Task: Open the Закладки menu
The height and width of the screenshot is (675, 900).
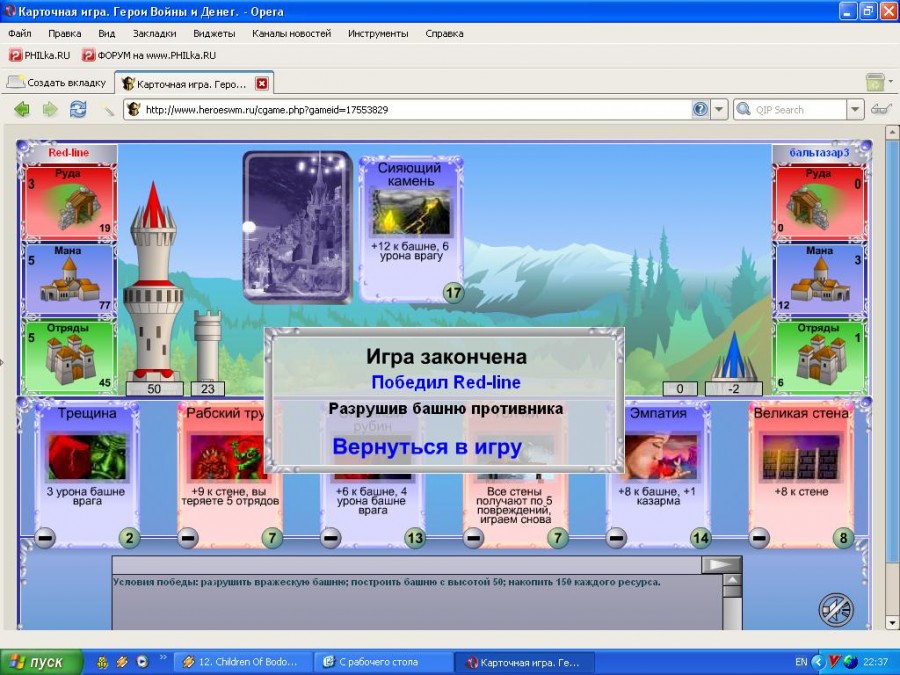Action: tap(154, 33)
